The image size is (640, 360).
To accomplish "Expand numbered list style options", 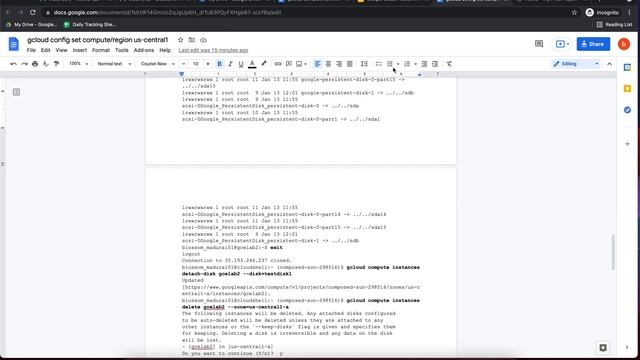I will point(416,64).
